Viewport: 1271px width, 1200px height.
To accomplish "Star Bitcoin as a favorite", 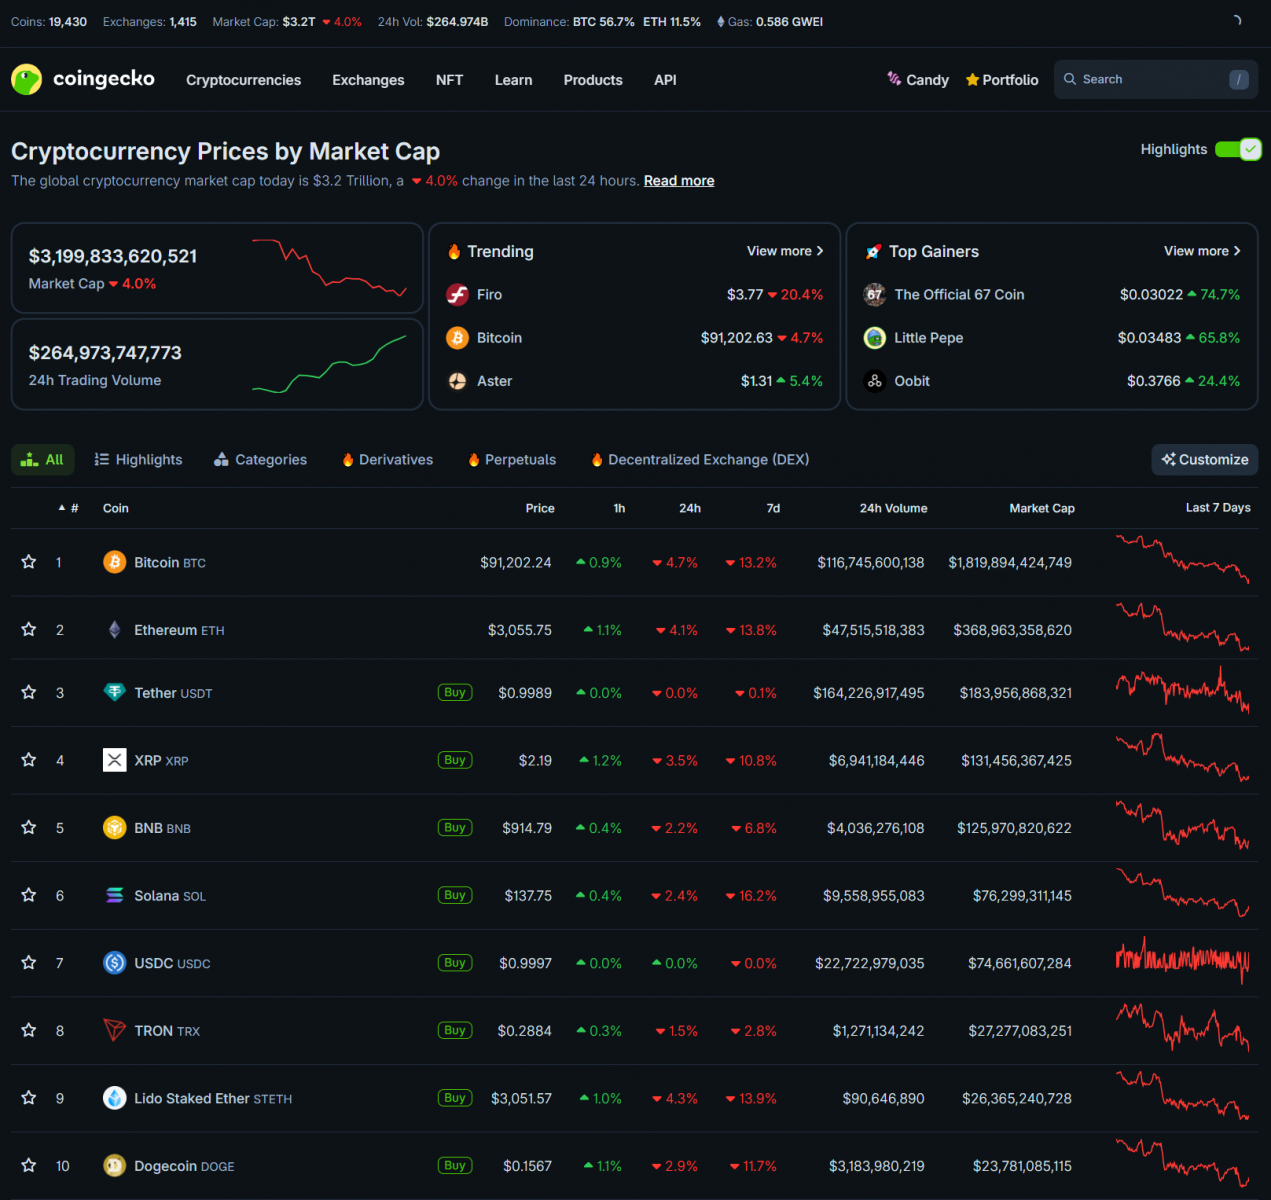I will point(29,562).
